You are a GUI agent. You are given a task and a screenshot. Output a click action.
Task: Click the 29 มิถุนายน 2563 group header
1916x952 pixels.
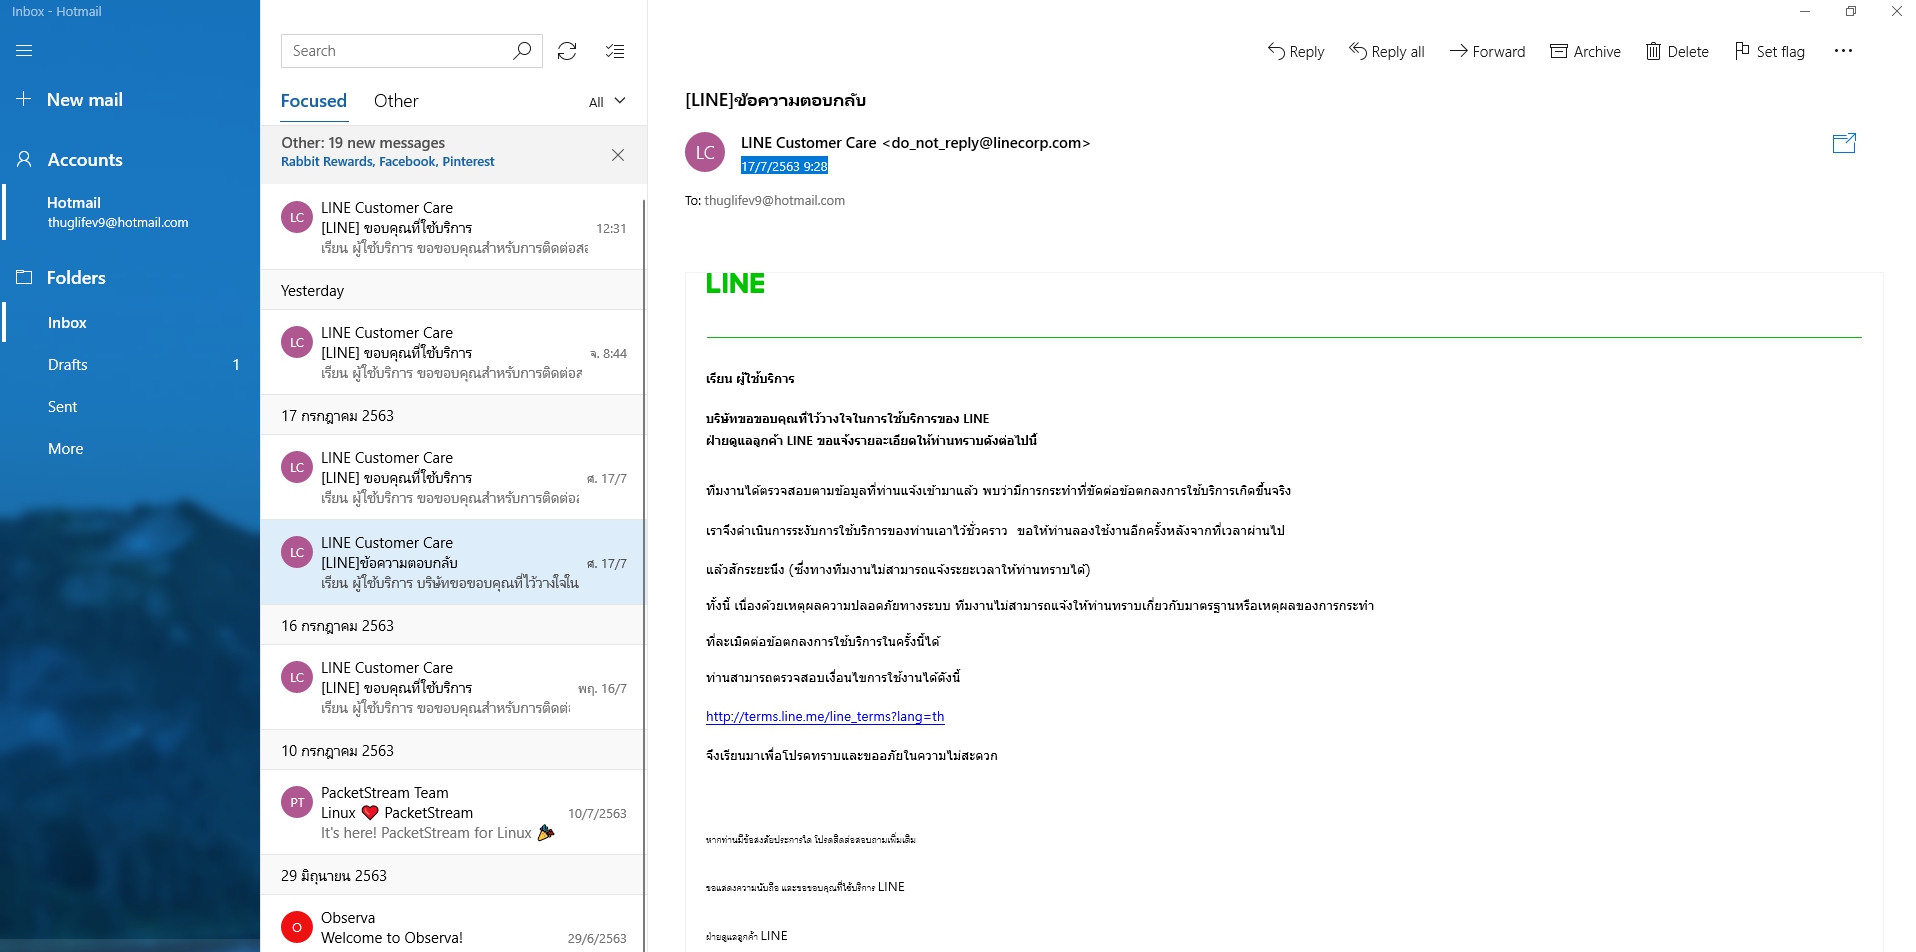pos(453,875)
